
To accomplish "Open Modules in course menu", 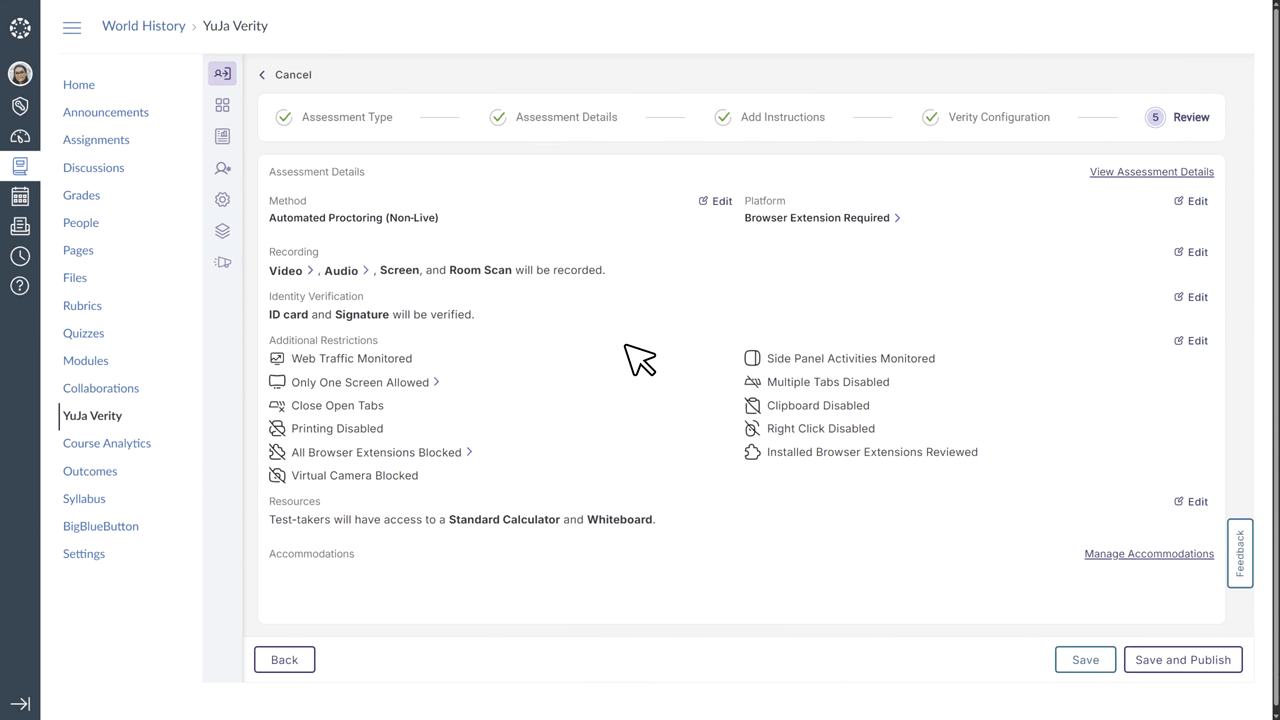I will (x=85, y=361).
